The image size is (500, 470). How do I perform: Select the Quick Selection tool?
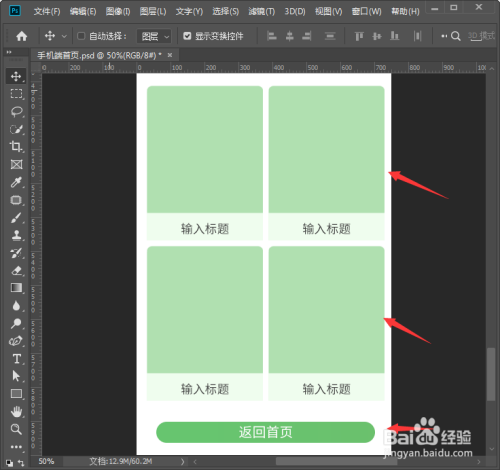point(16,129)
